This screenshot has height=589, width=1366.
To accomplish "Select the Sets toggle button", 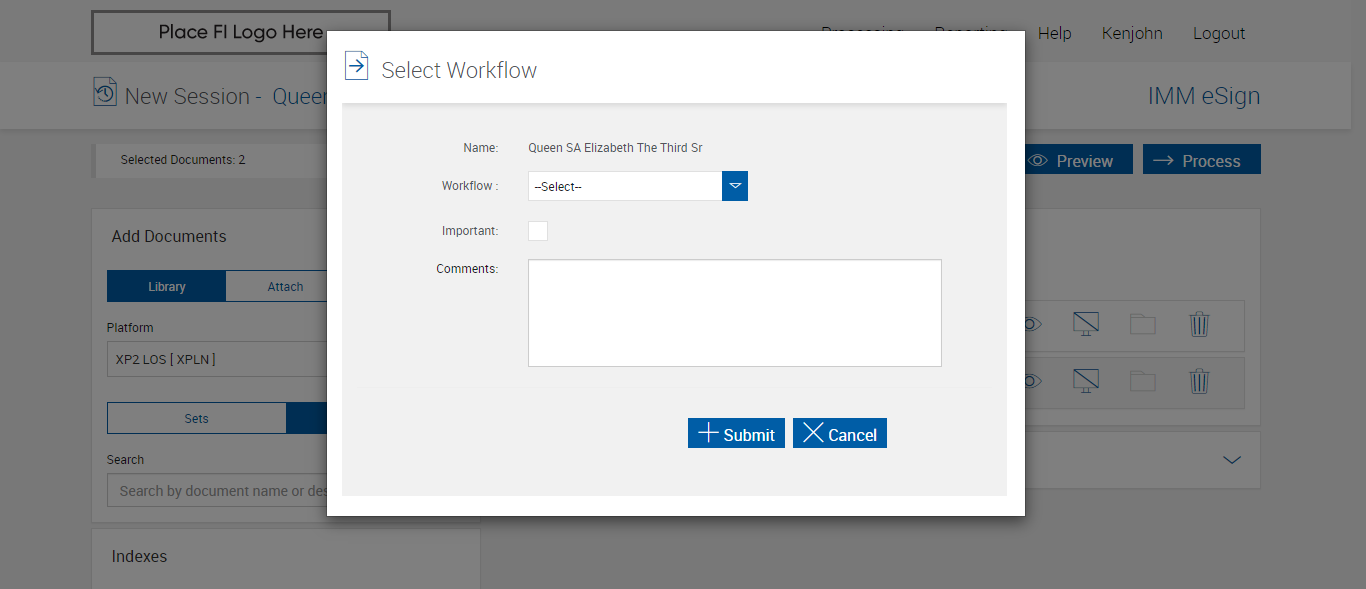I will pos(197,418).
